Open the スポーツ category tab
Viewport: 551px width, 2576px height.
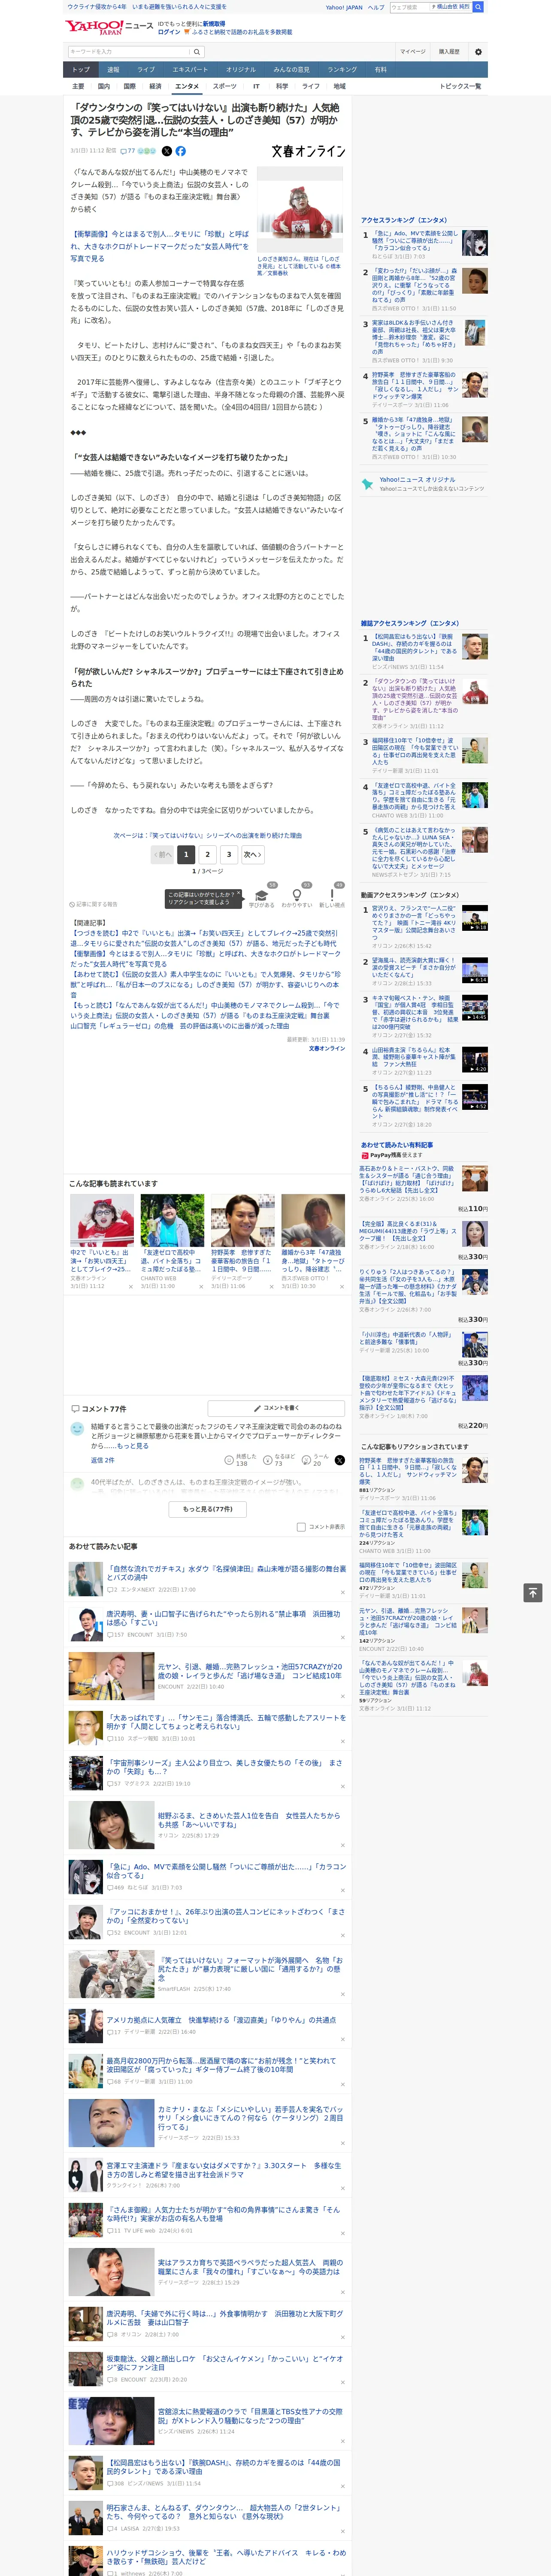point(225,86)
